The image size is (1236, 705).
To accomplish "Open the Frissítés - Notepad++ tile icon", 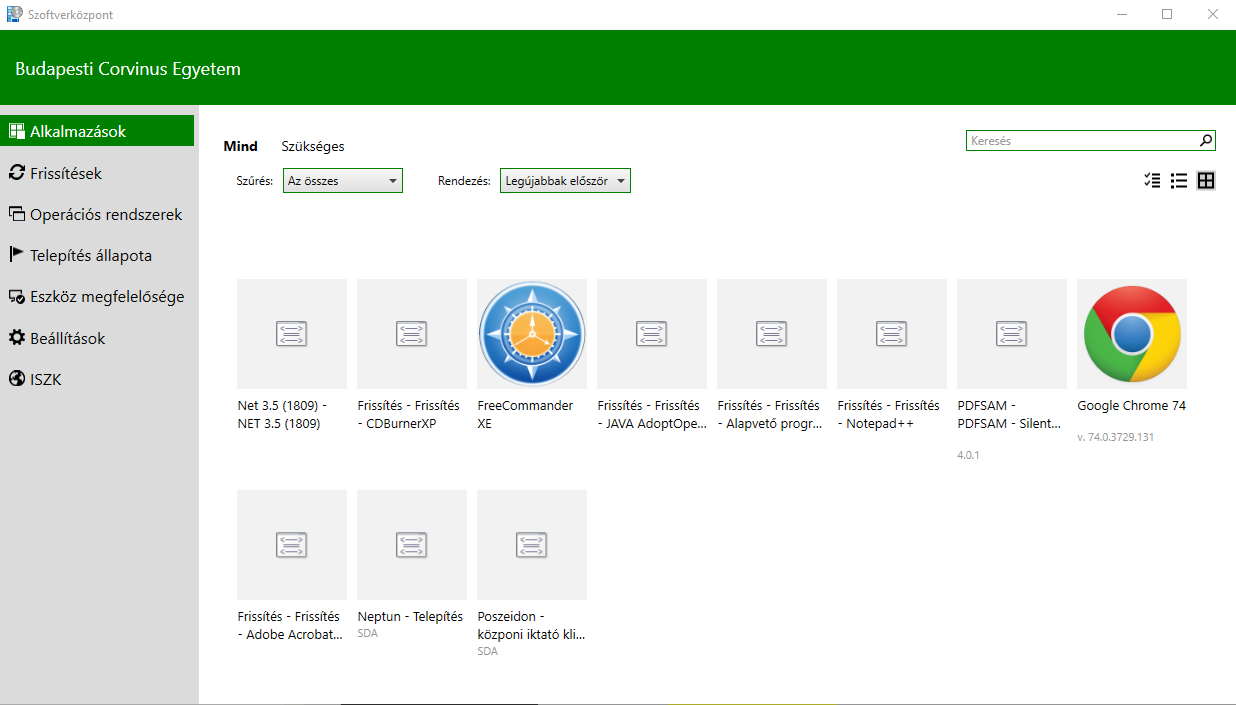I will tap(892, 334).
